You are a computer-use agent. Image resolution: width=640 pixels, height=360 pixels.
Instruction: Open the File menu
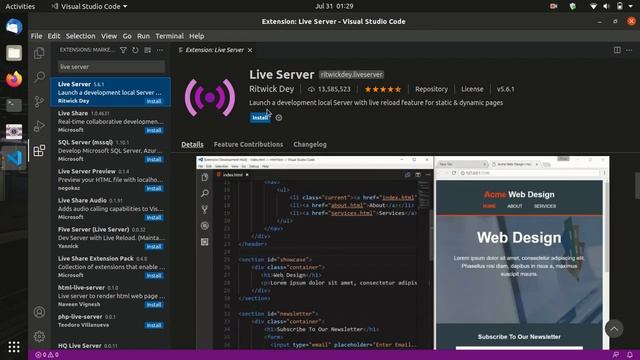(36, 36)
